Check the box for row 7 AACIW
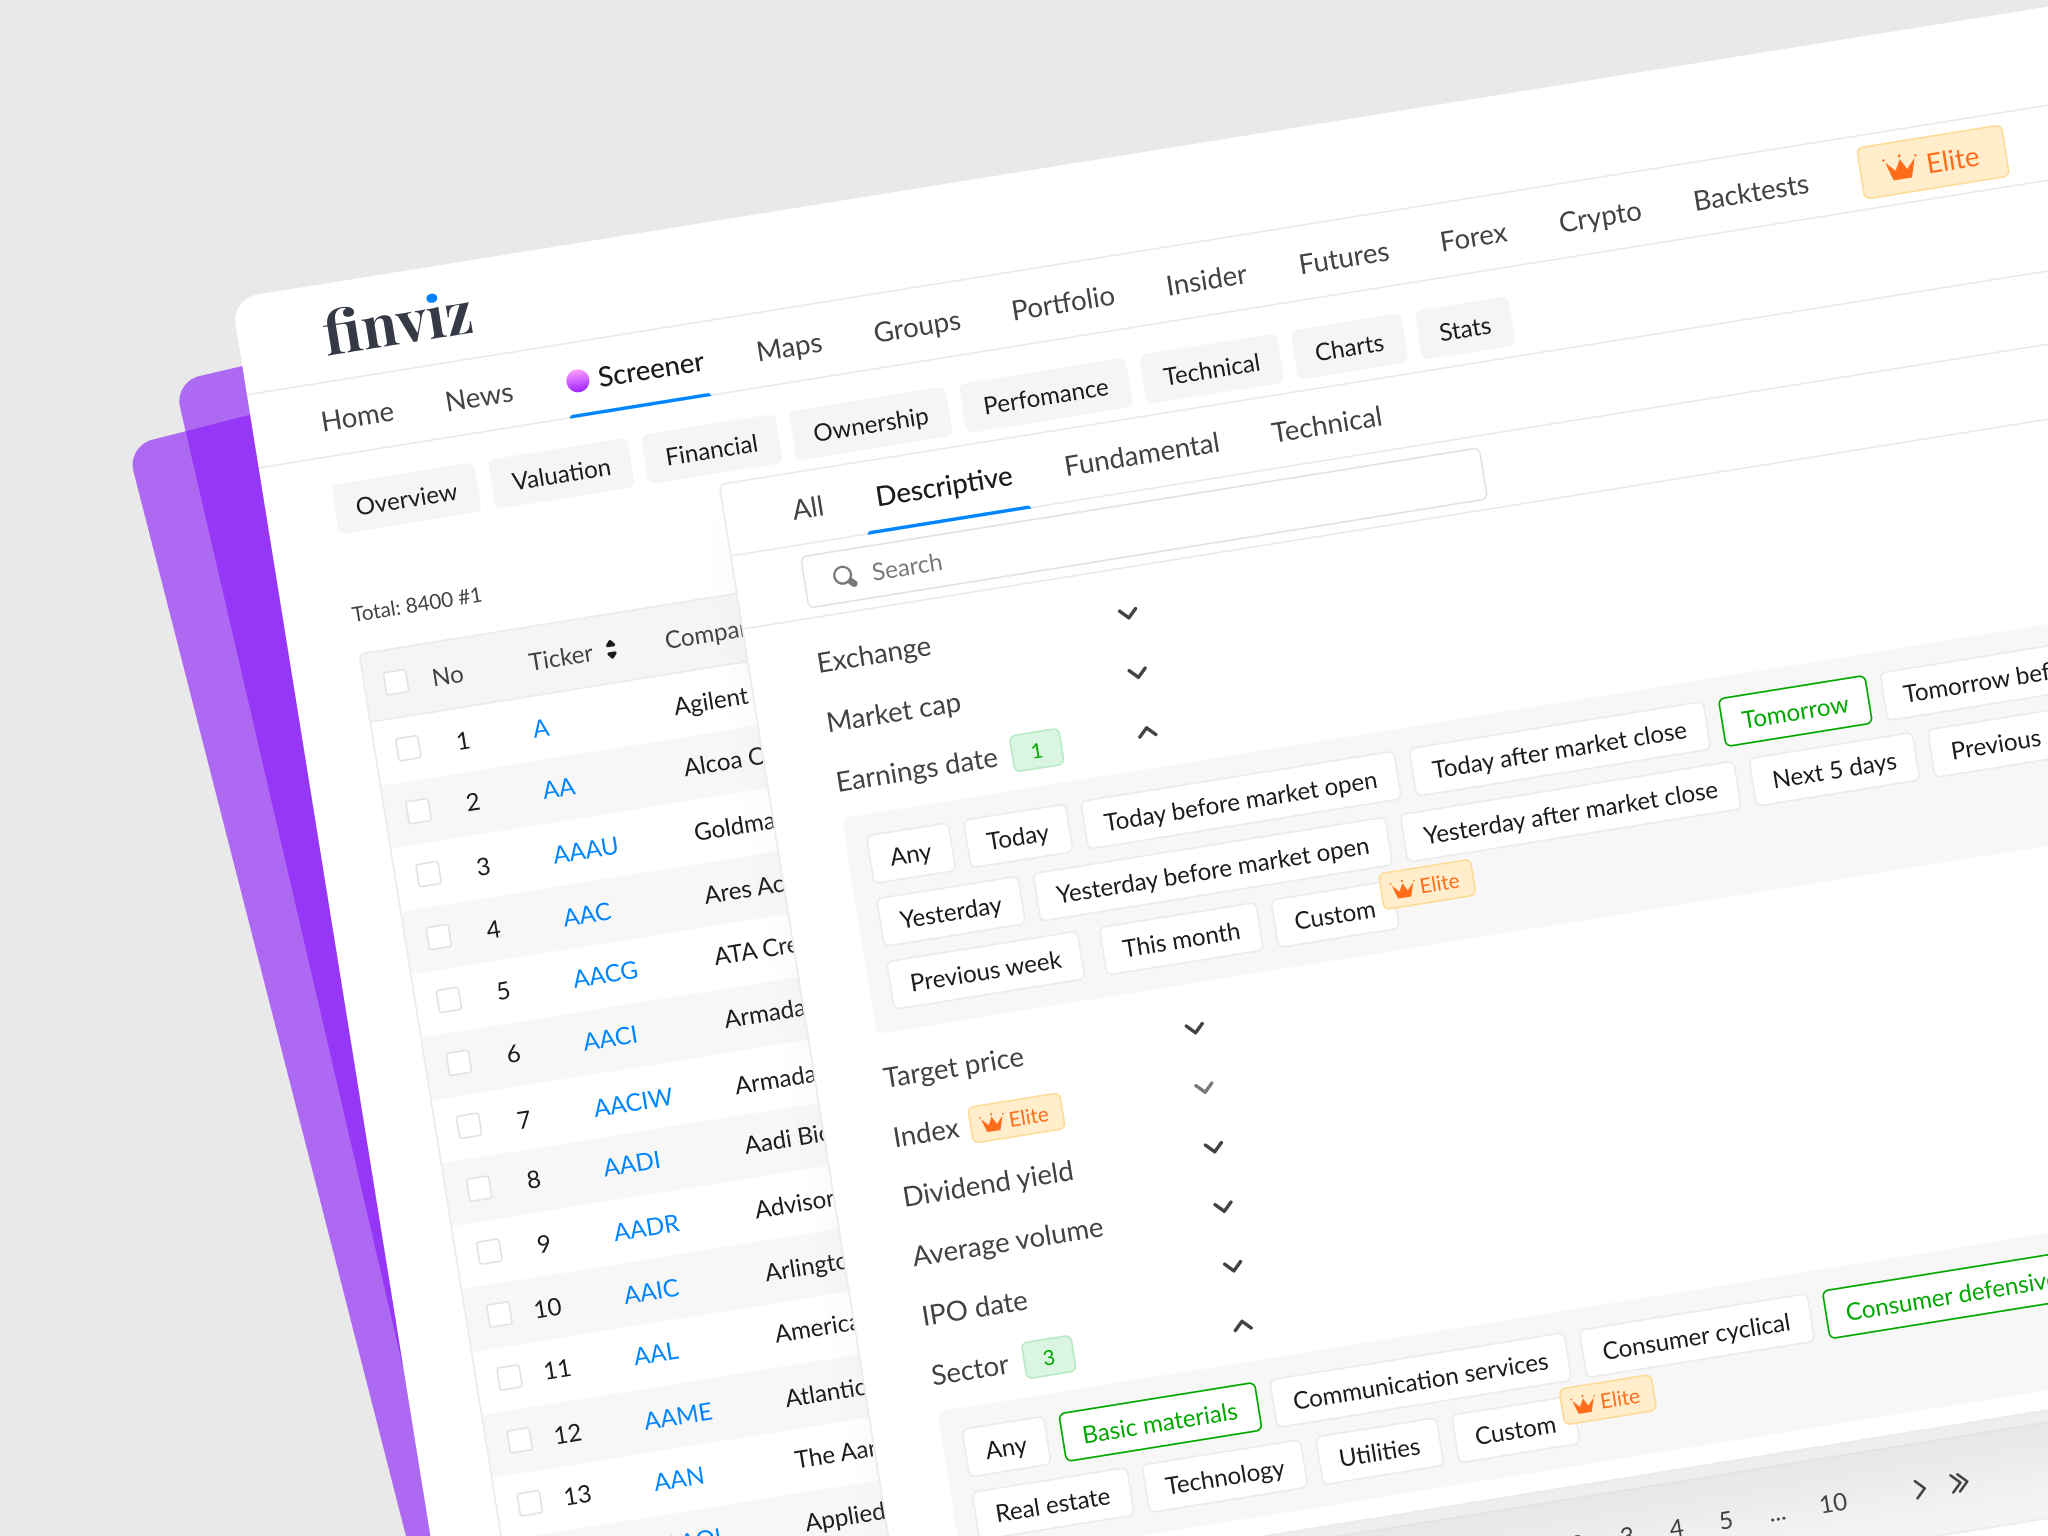 click(x=469, y=1125)
